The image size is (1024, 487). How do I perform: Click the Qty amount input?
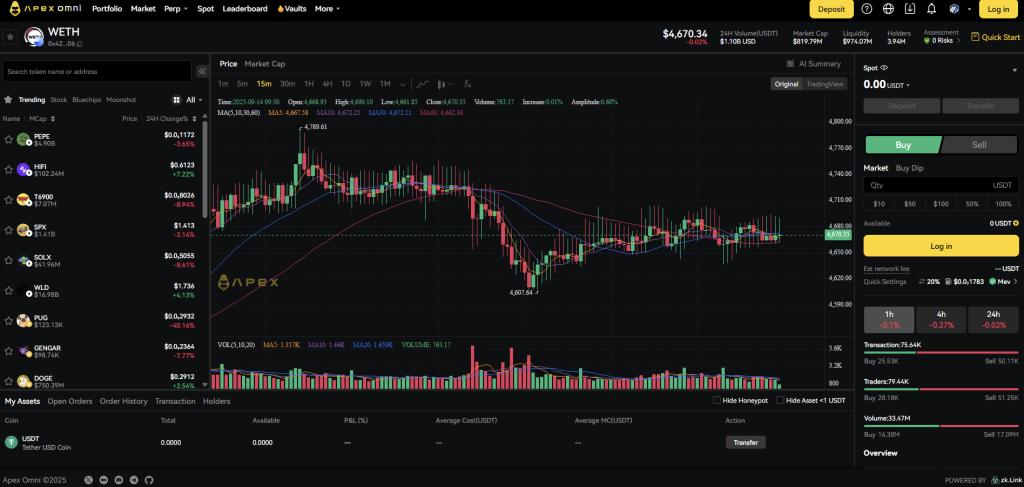(941, 185)
